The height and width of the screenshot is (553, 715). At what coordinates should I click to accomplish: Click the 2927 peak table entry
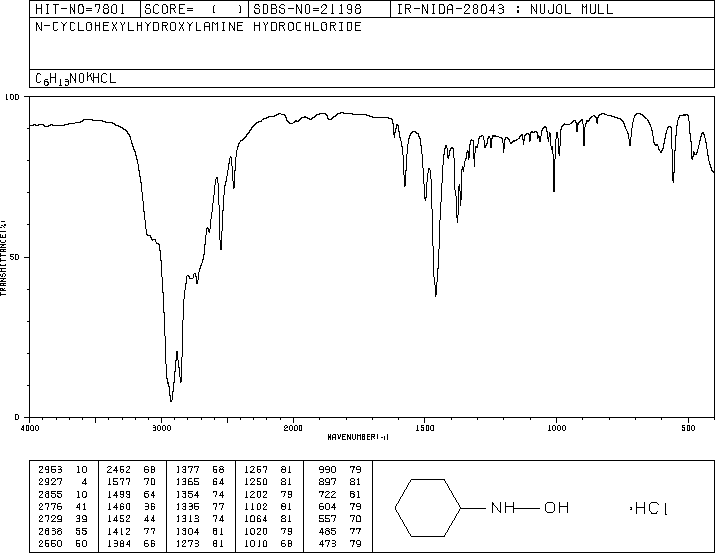click(x=63, y=482)
